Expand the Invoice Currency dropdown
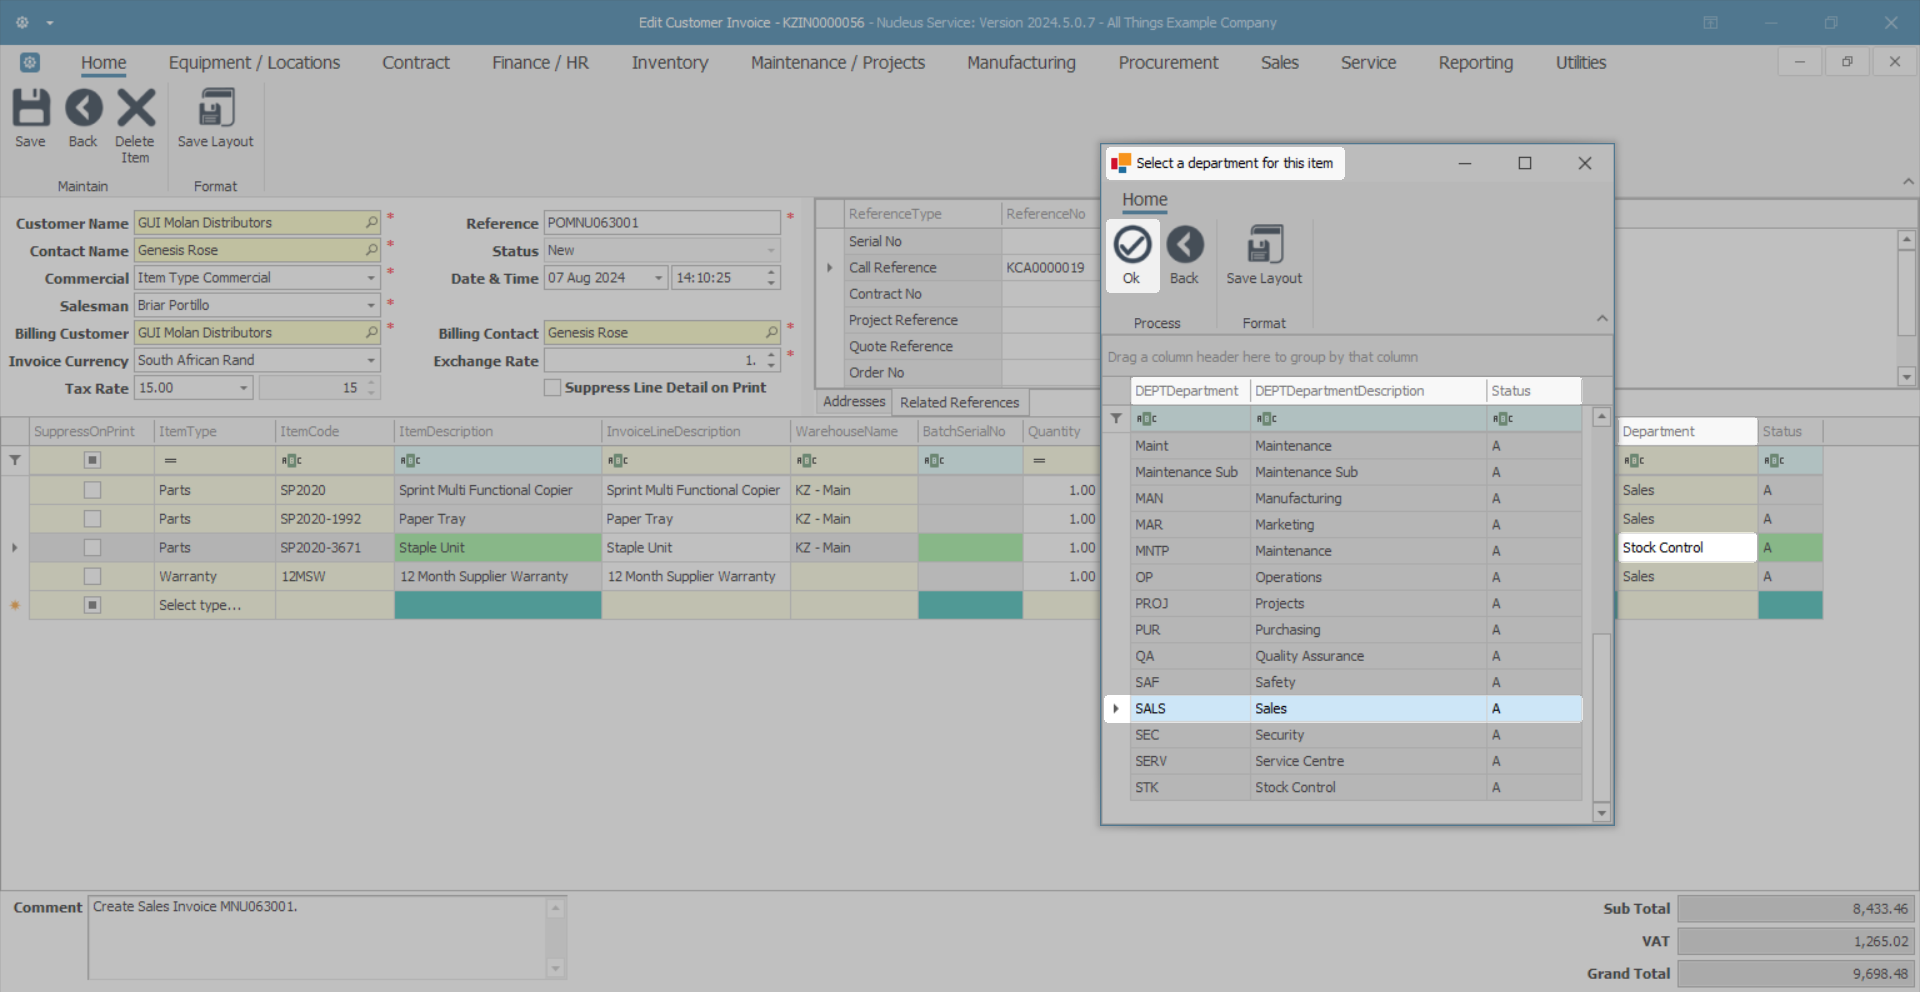Screen dimensions: 1920x992 click(x=371, y=361)
